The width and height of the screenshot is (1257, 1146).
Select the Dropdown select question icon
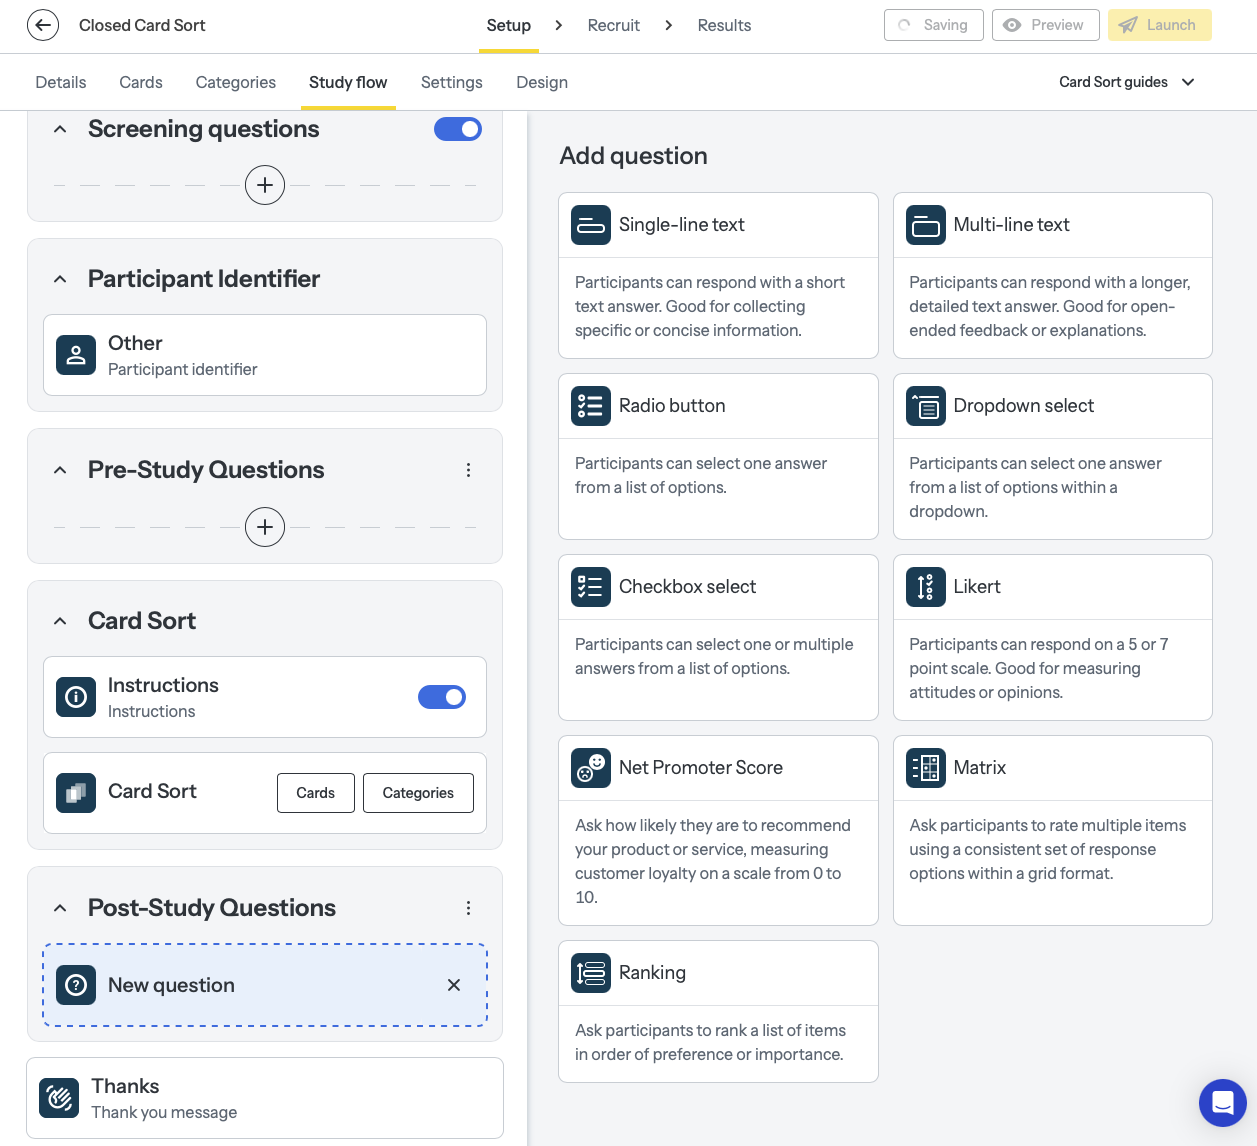(x=926, y=406)
